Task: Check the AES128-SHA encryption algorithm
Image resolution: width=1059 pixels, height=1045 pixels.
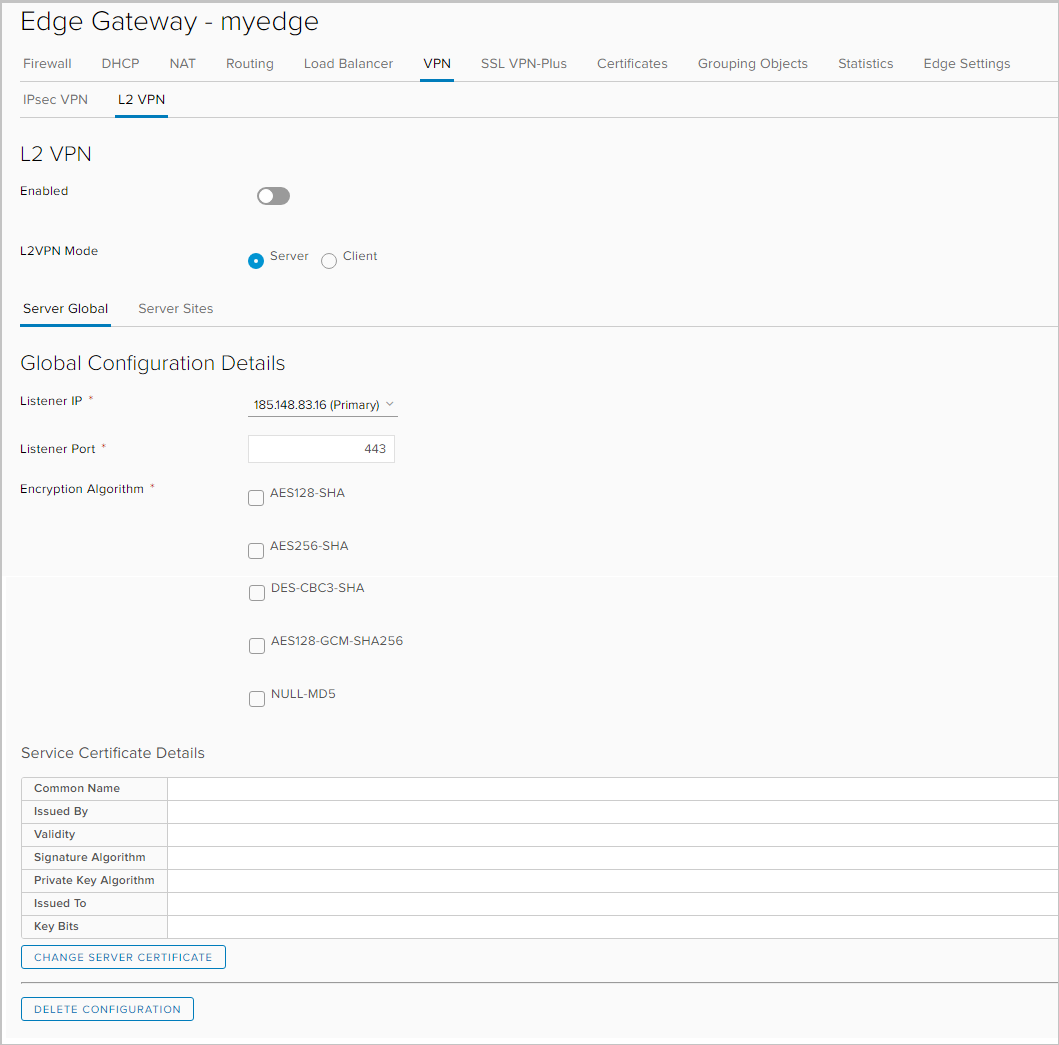Action: coord(256,497)
